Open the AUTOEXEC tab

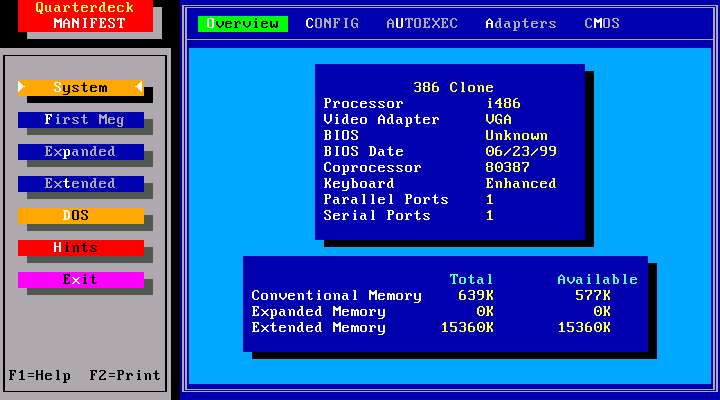tap(422, 23)
